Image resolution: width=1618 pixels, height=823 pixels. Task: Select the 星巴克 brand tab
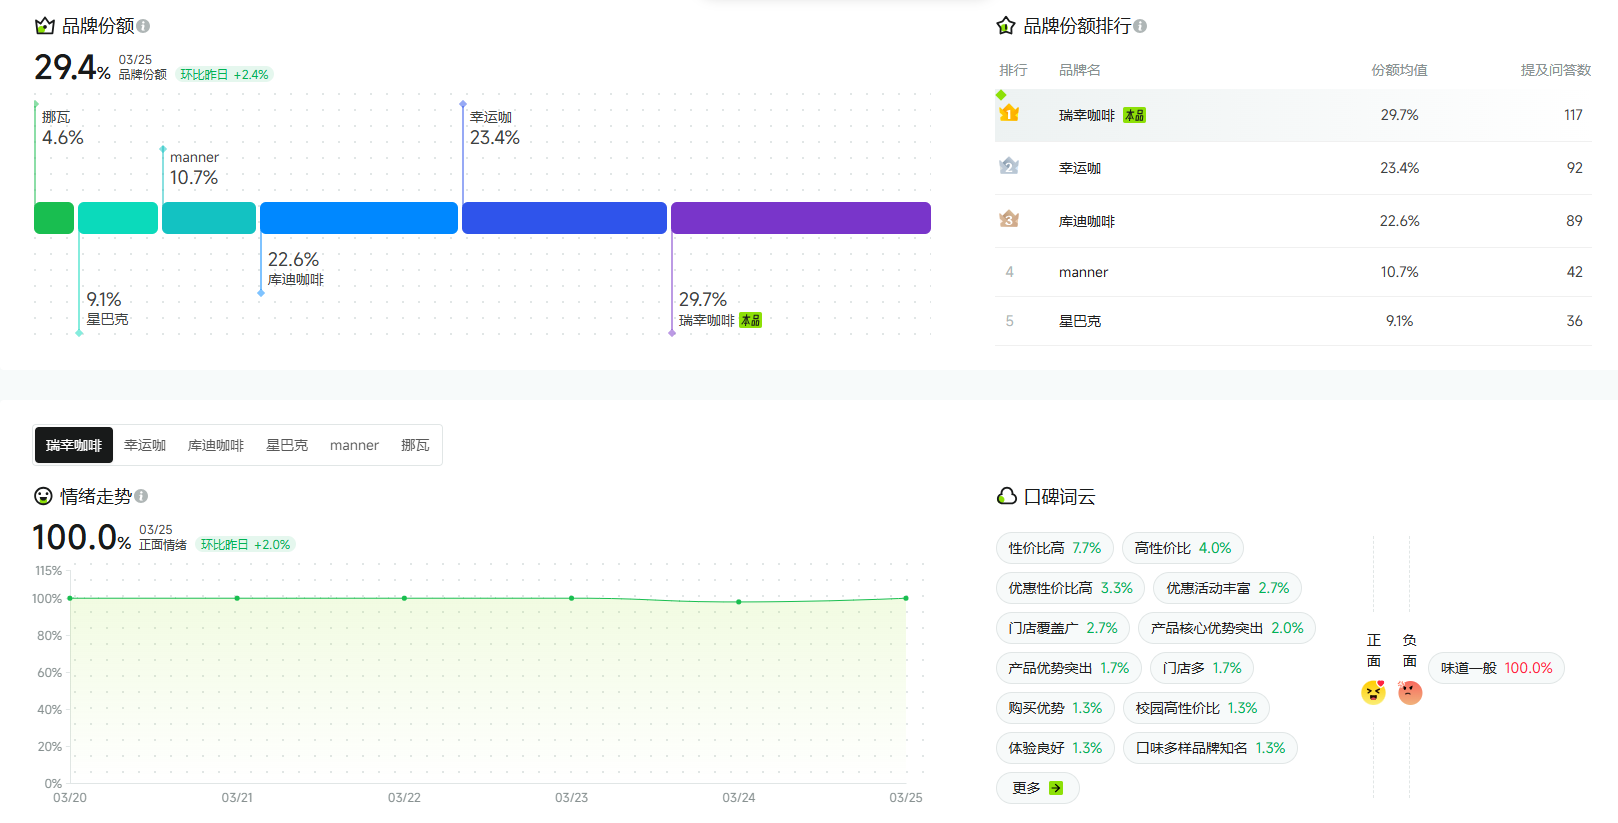[287, 445]
